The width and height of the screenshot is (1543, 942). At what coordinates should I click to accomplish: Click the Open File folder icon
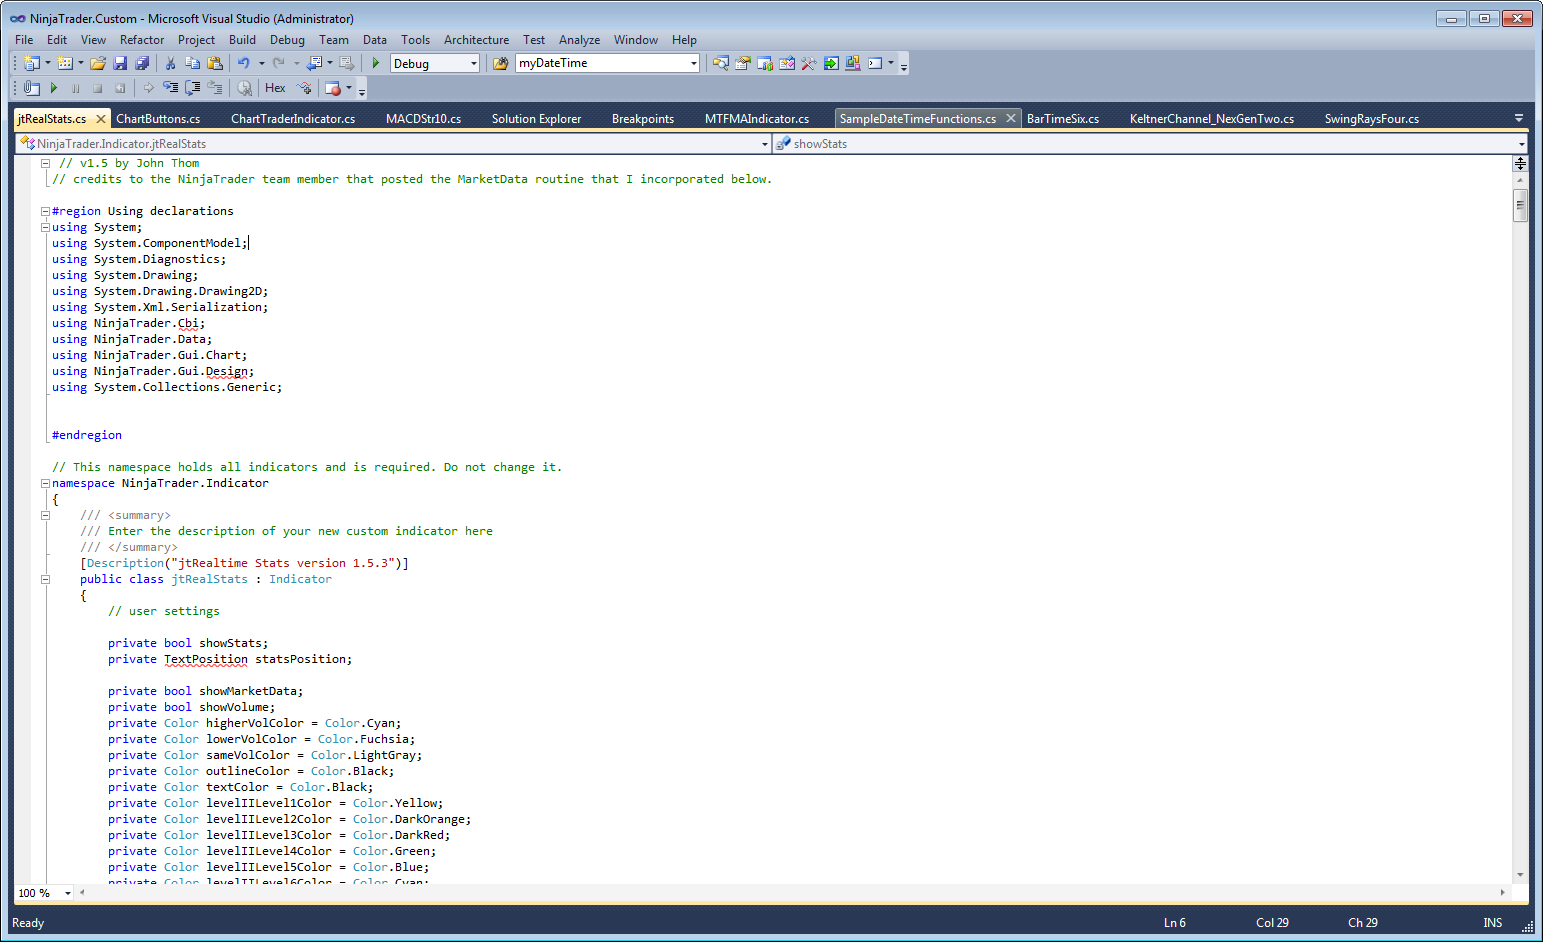coord(97,63)
